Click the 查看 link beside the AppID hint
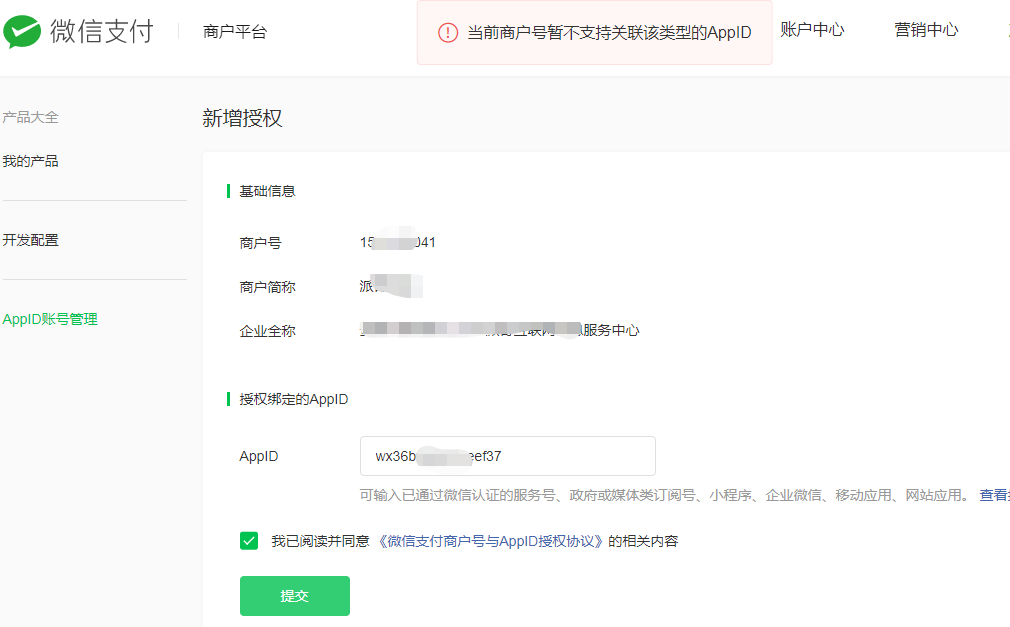Viewport: 1010px width, 627px height. point(994,495)
